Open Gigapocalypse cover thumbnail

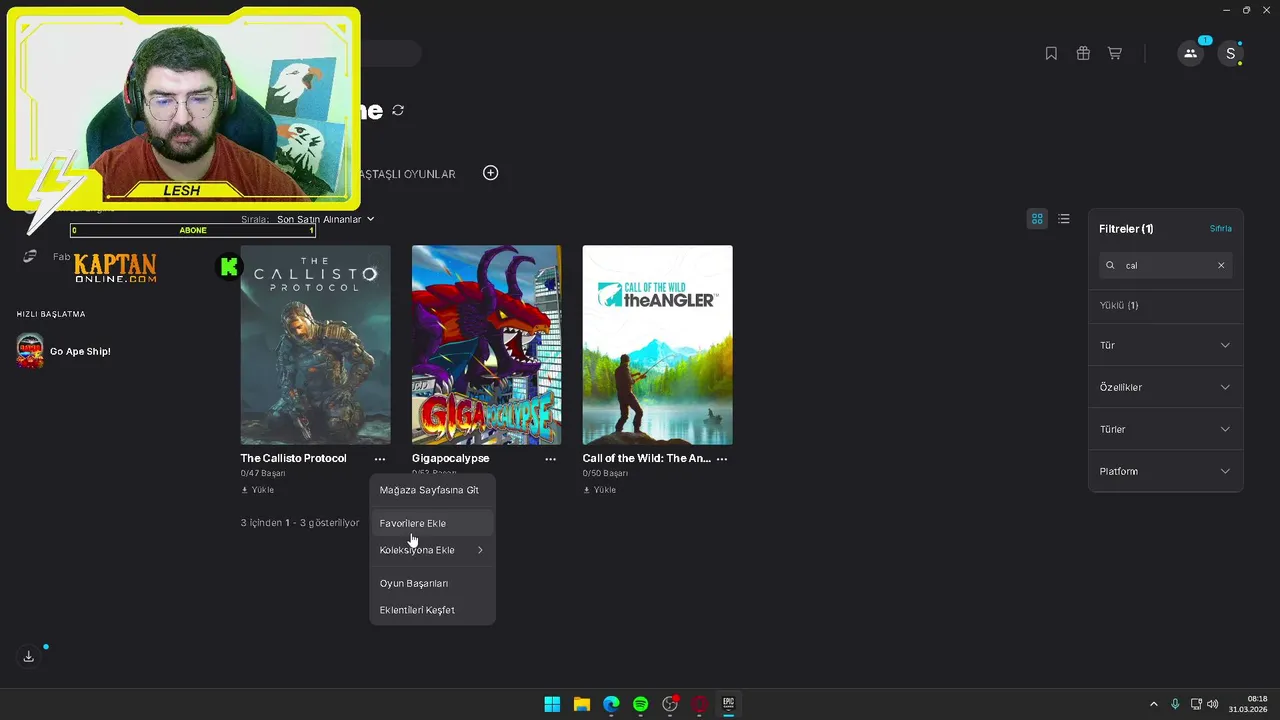tap(486, 345)
